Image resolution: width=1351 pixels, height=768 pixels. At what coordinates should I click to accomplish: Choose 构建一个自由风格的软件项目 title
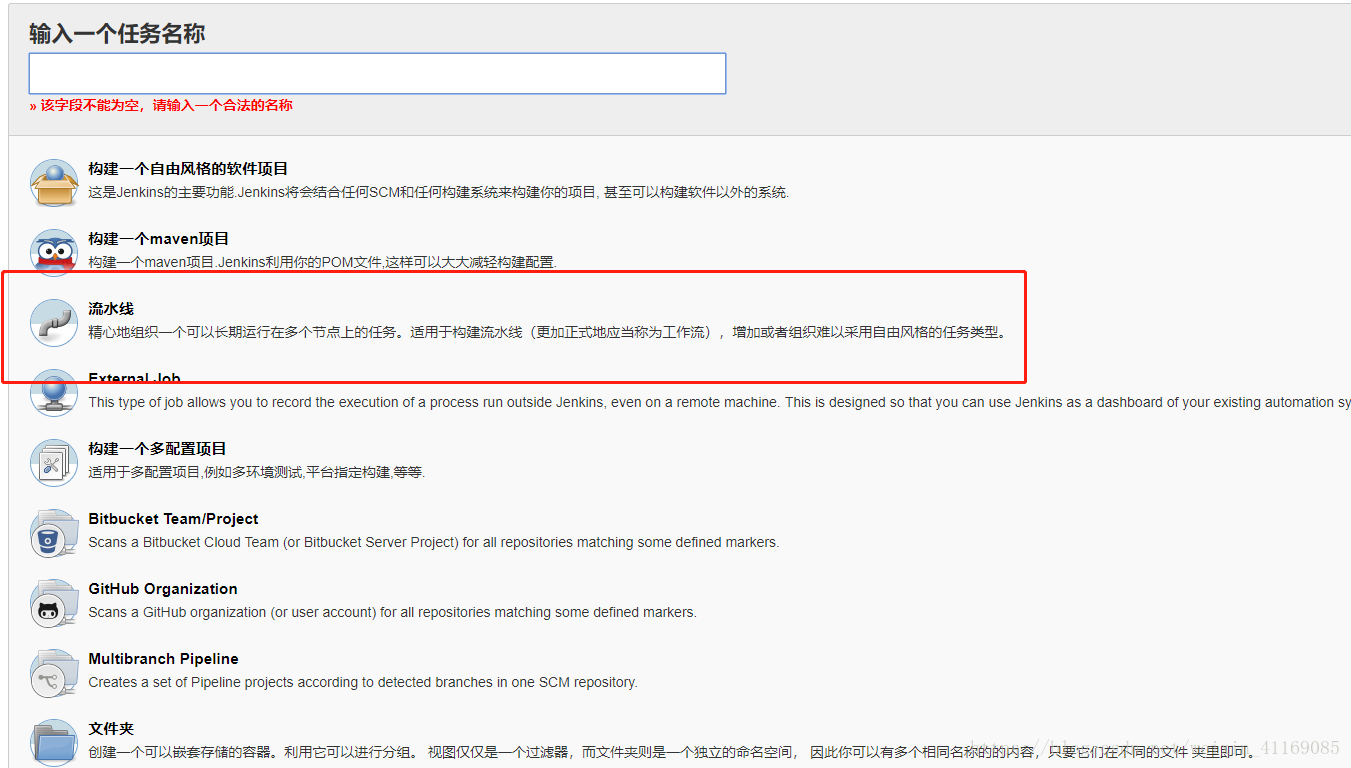pyautogui.click(x=188, y=169)
